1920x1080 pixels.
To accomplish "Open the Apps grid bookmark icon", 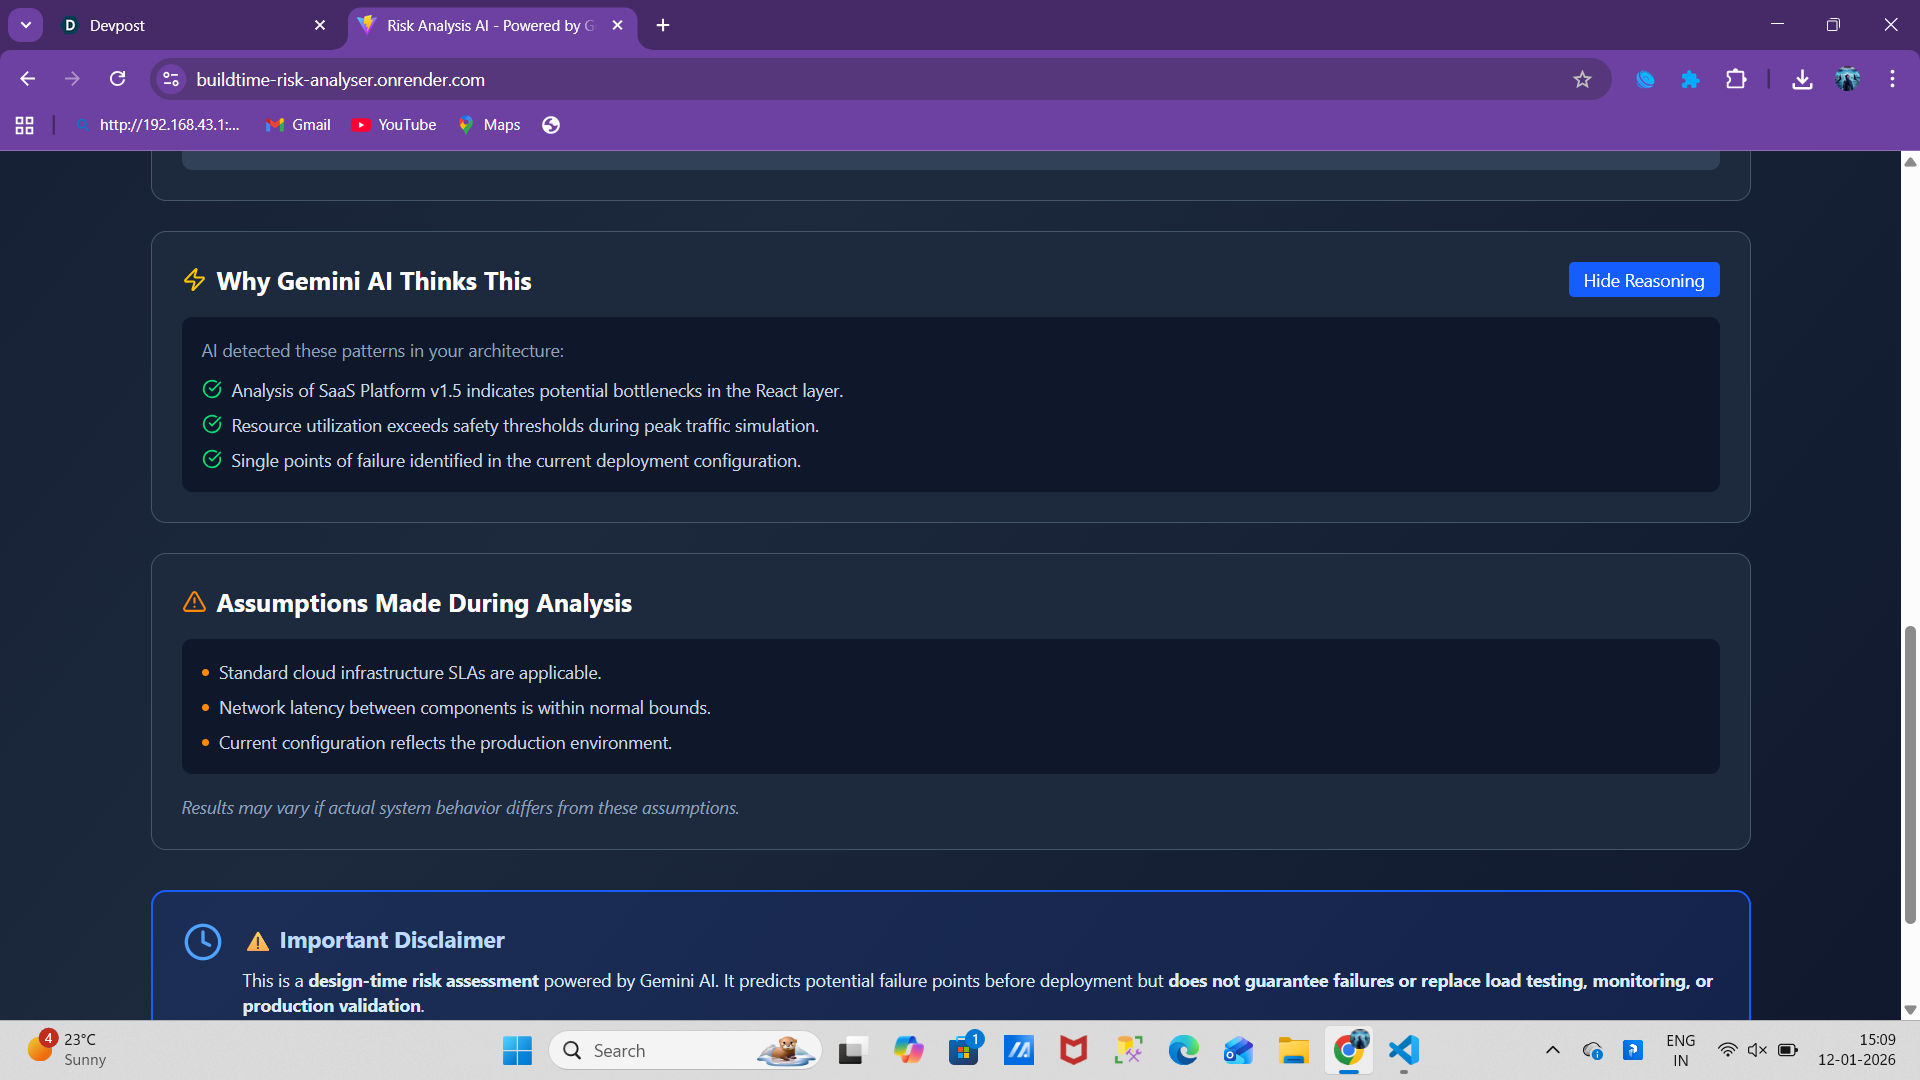I will pyautogui.click(x=25, y=125).
